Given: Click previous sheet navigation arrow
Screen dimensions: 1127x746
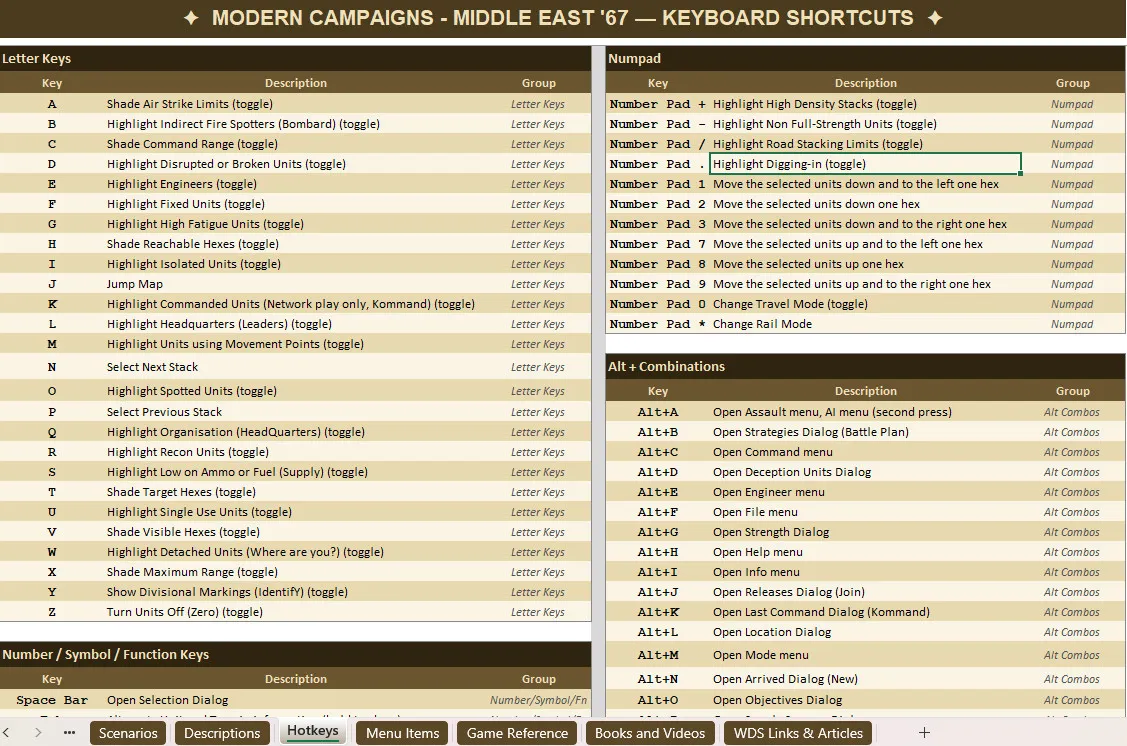Looking at the screenshot, I should (x=6, y=732).
